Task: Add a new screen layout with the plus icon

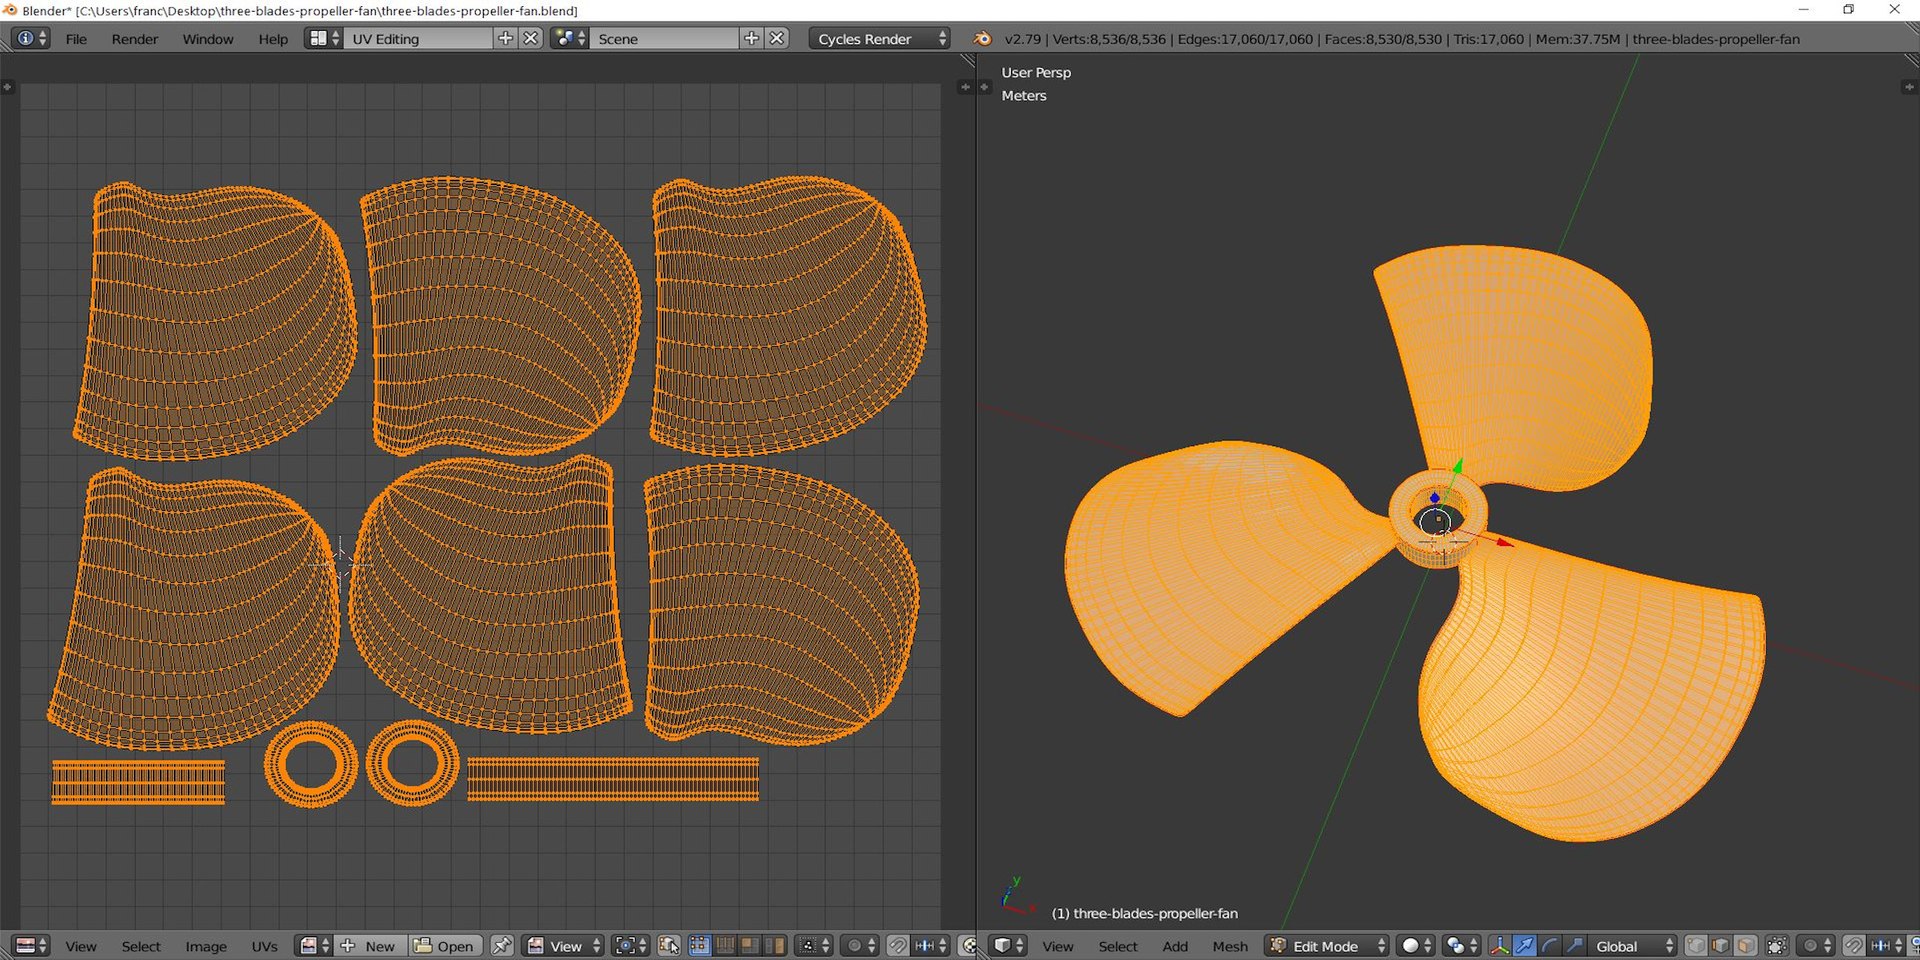Action: (x=505, y=38)
